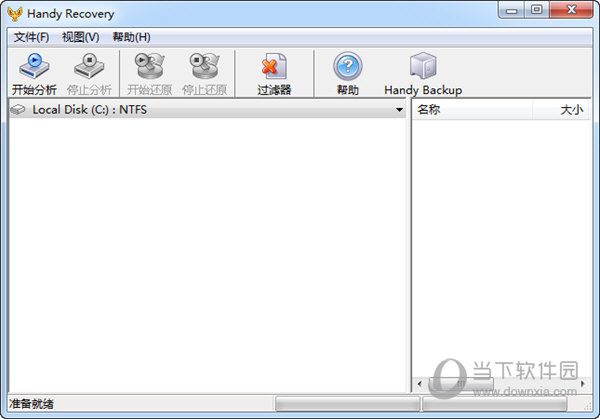Sort files by the 名称 column header

472,110
